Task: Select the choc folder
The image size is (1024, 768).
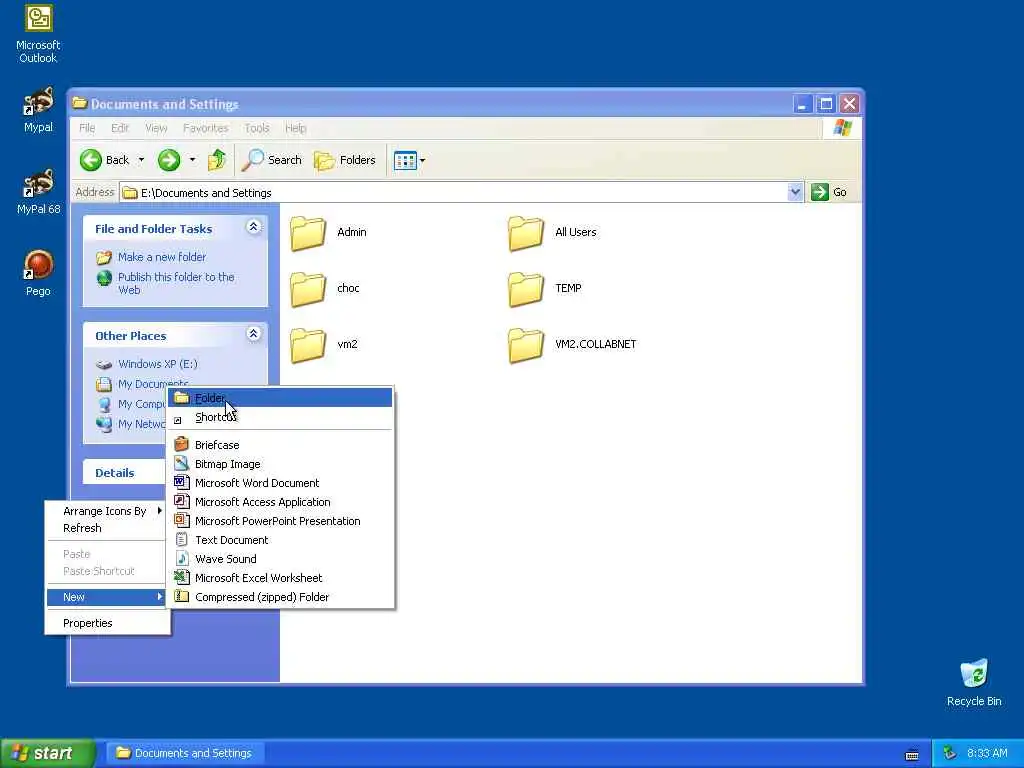Action: pyautogui.click(x=325, y=289)
